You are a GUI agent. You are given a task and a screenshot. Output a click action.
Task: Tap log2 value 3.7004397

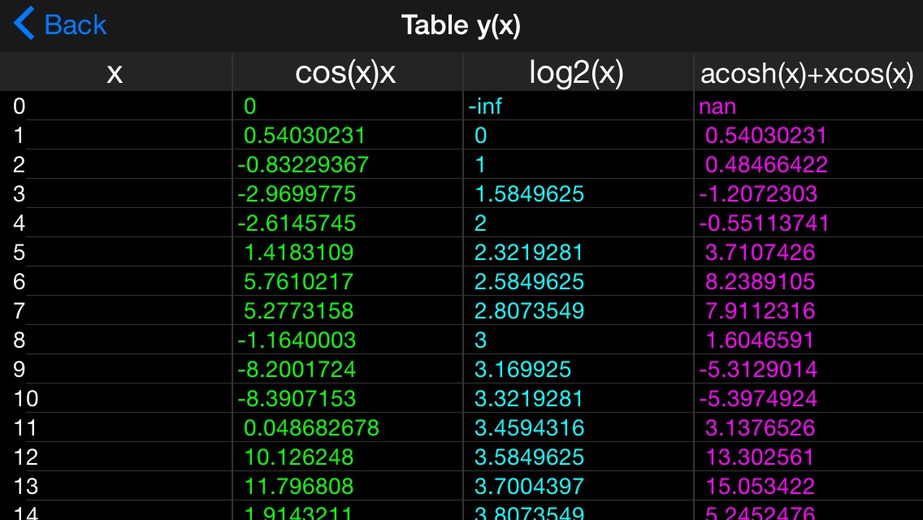pos(529,486)
